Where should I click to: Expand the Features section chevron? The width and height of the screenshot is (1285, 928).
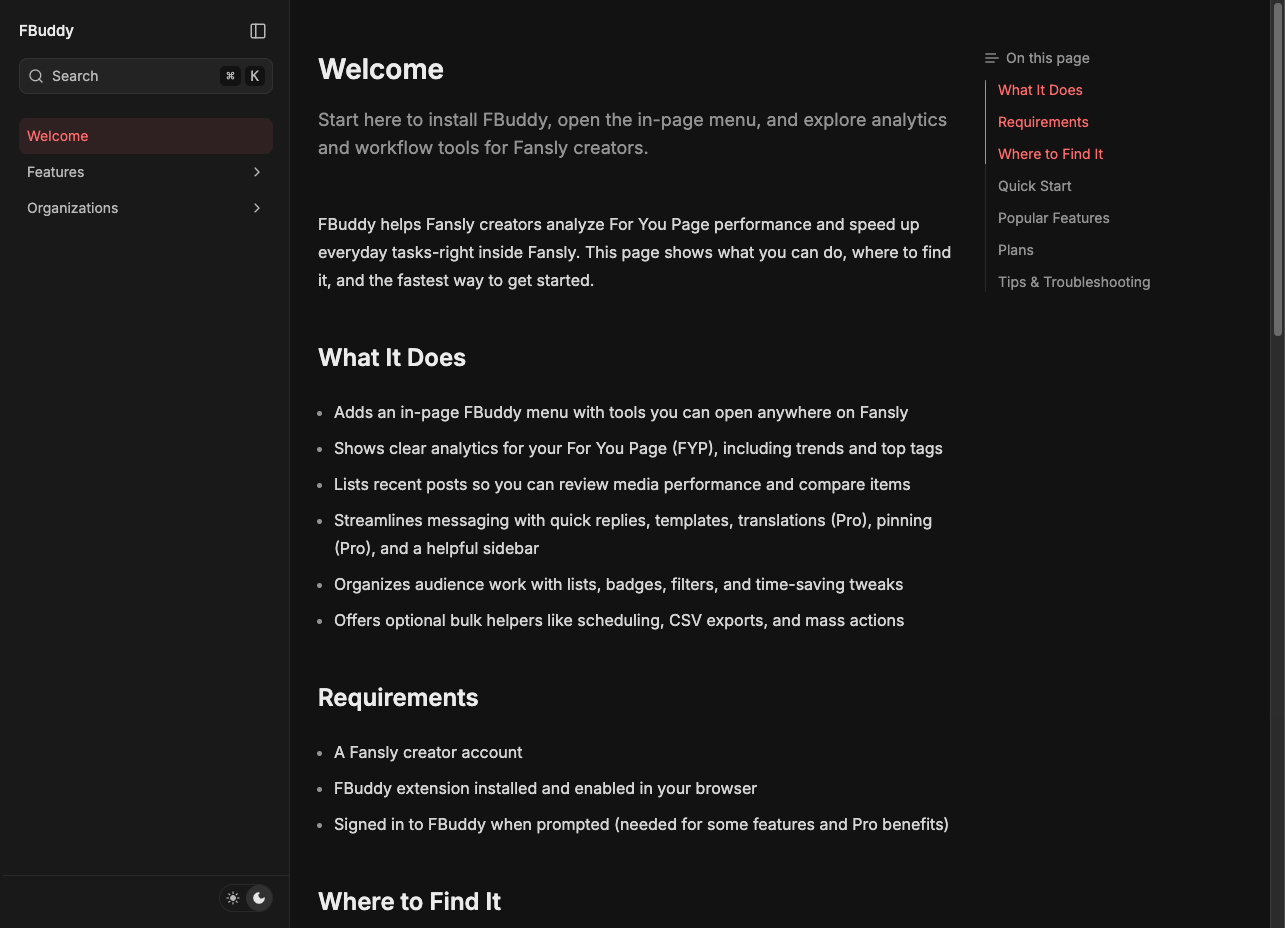(x=256, y=172)
